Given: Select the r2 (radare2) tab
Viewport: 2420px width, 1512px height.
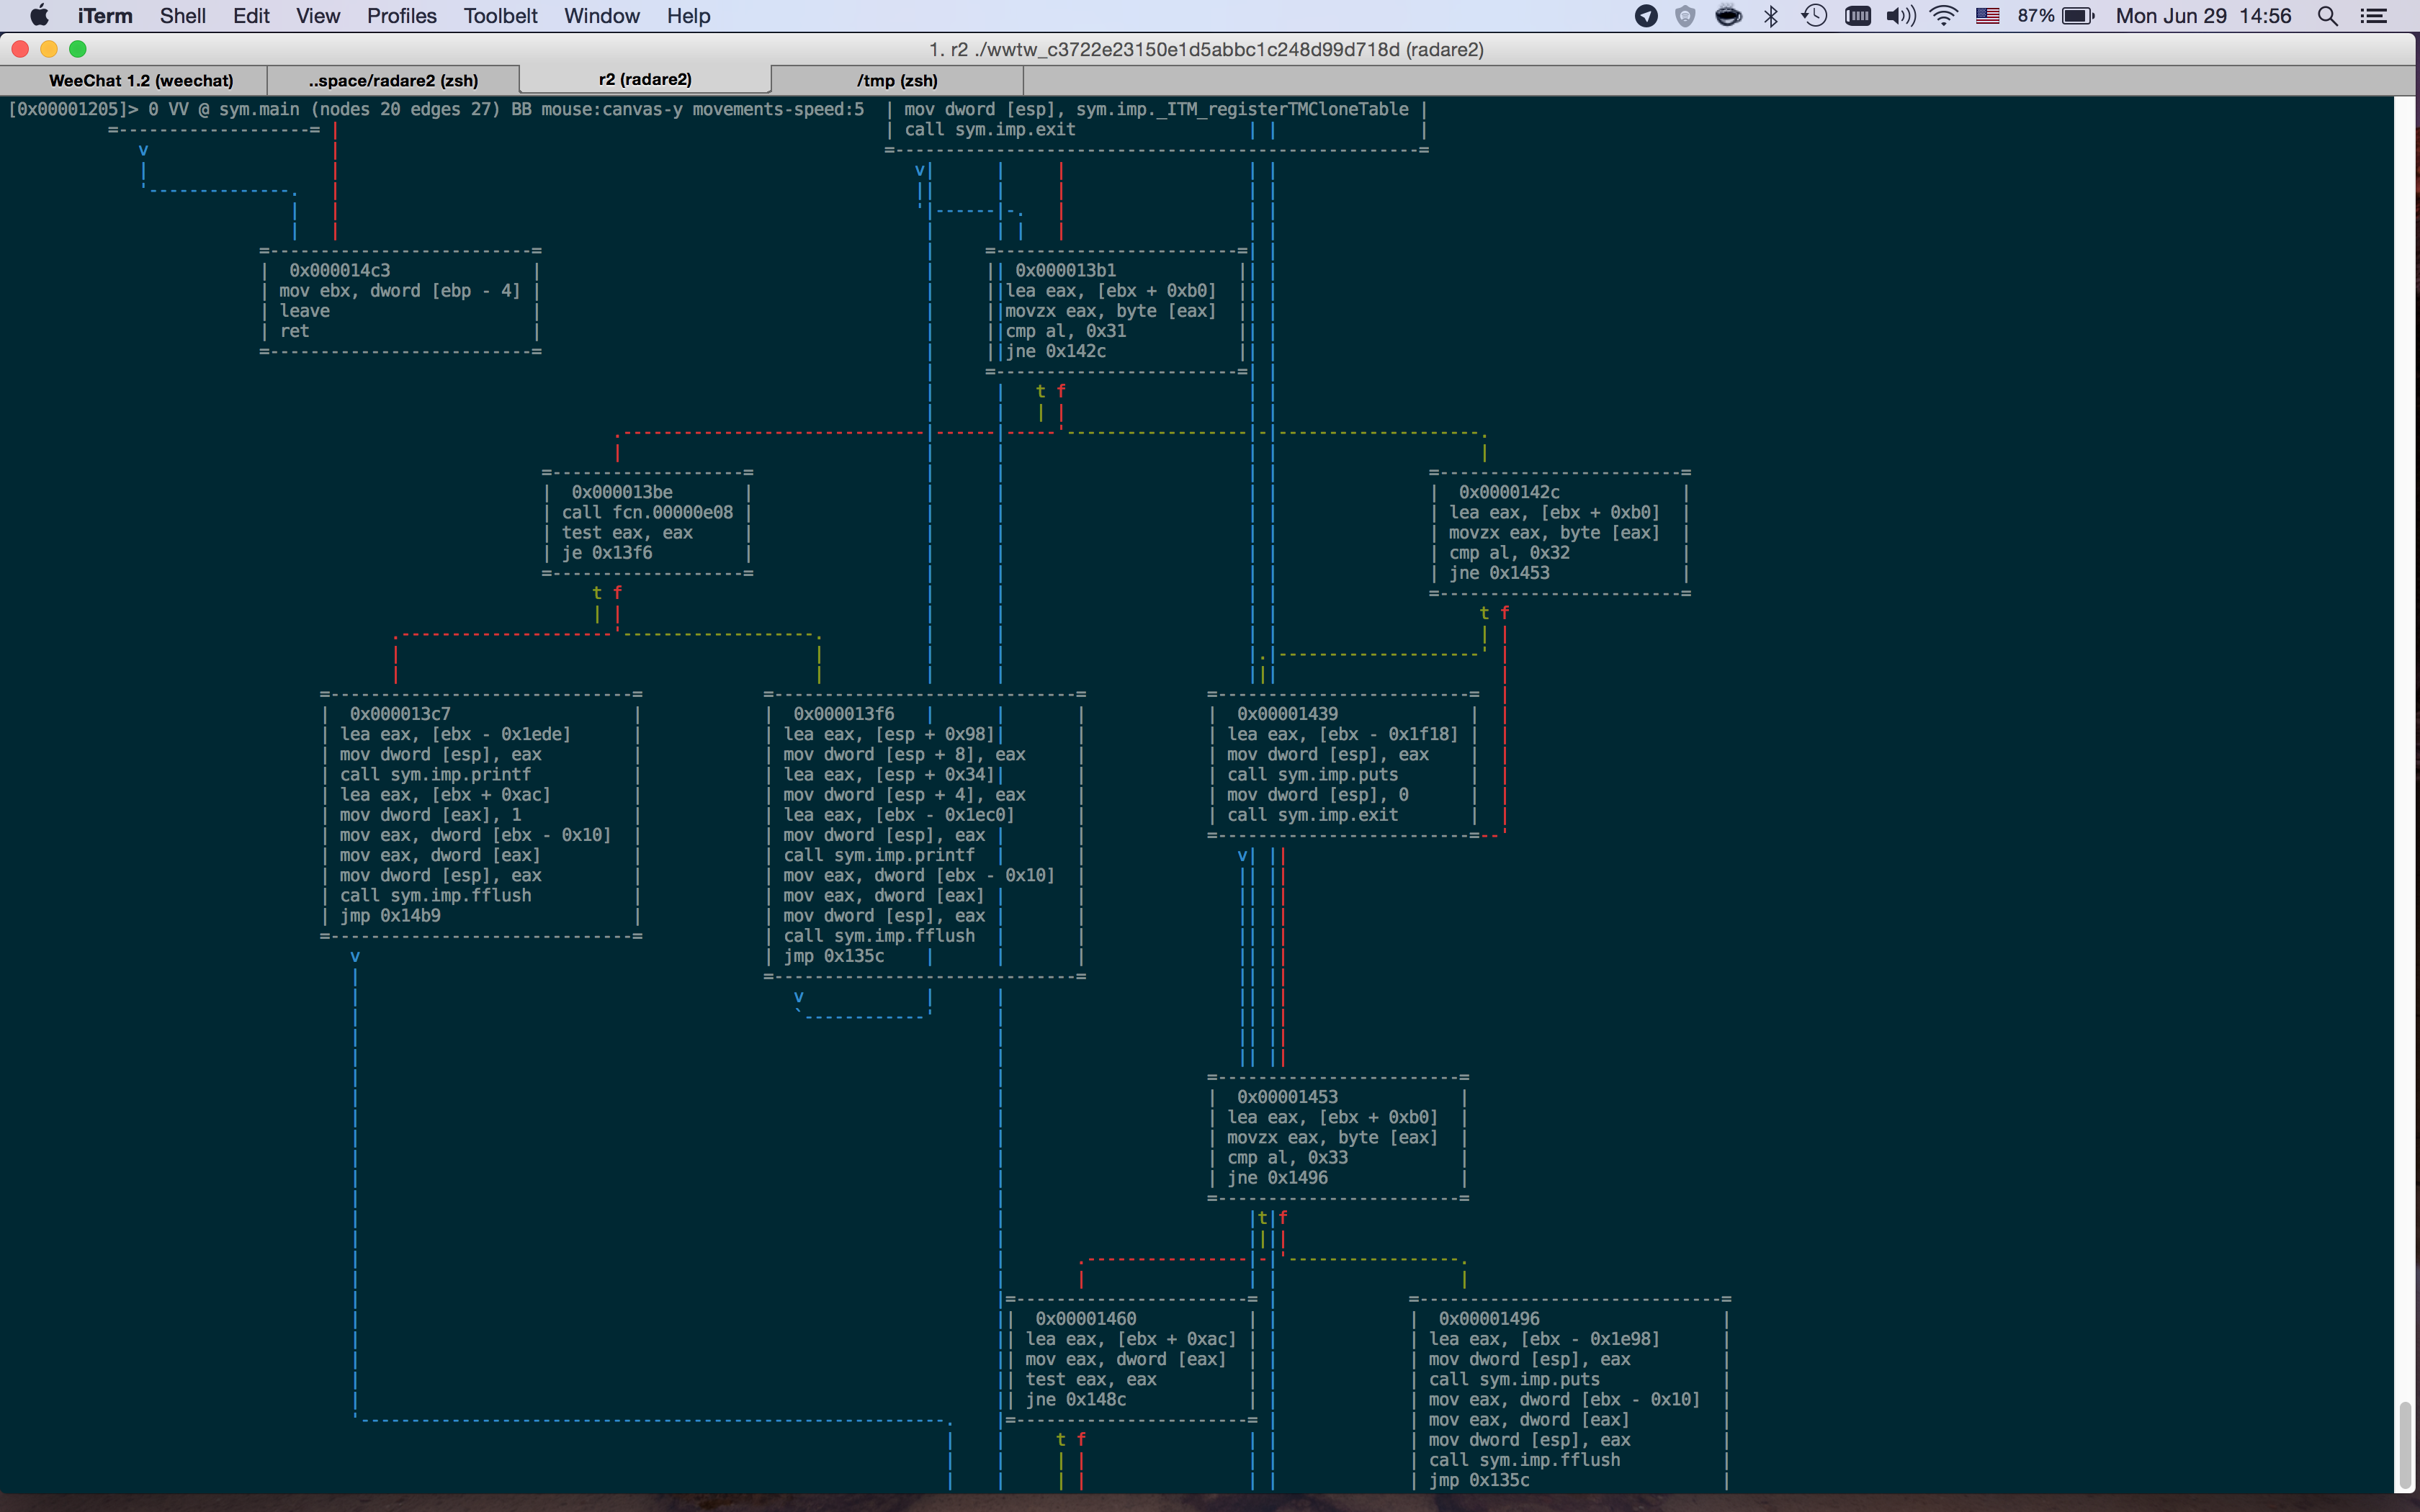Looking at the screenshot, I should click(x=645, y=79).
